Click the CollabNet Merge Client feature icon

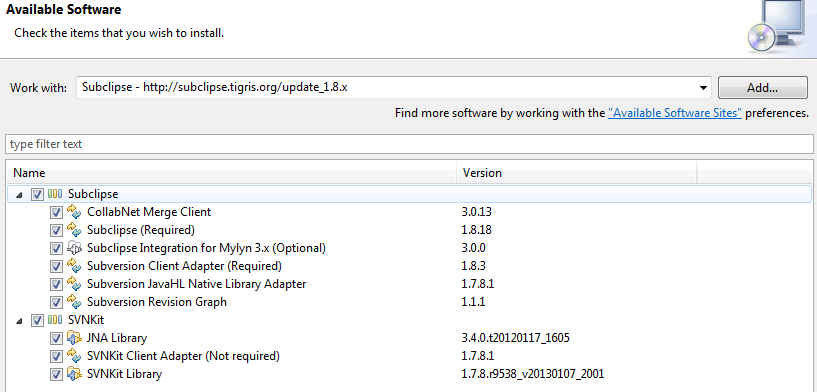point(75,212)
